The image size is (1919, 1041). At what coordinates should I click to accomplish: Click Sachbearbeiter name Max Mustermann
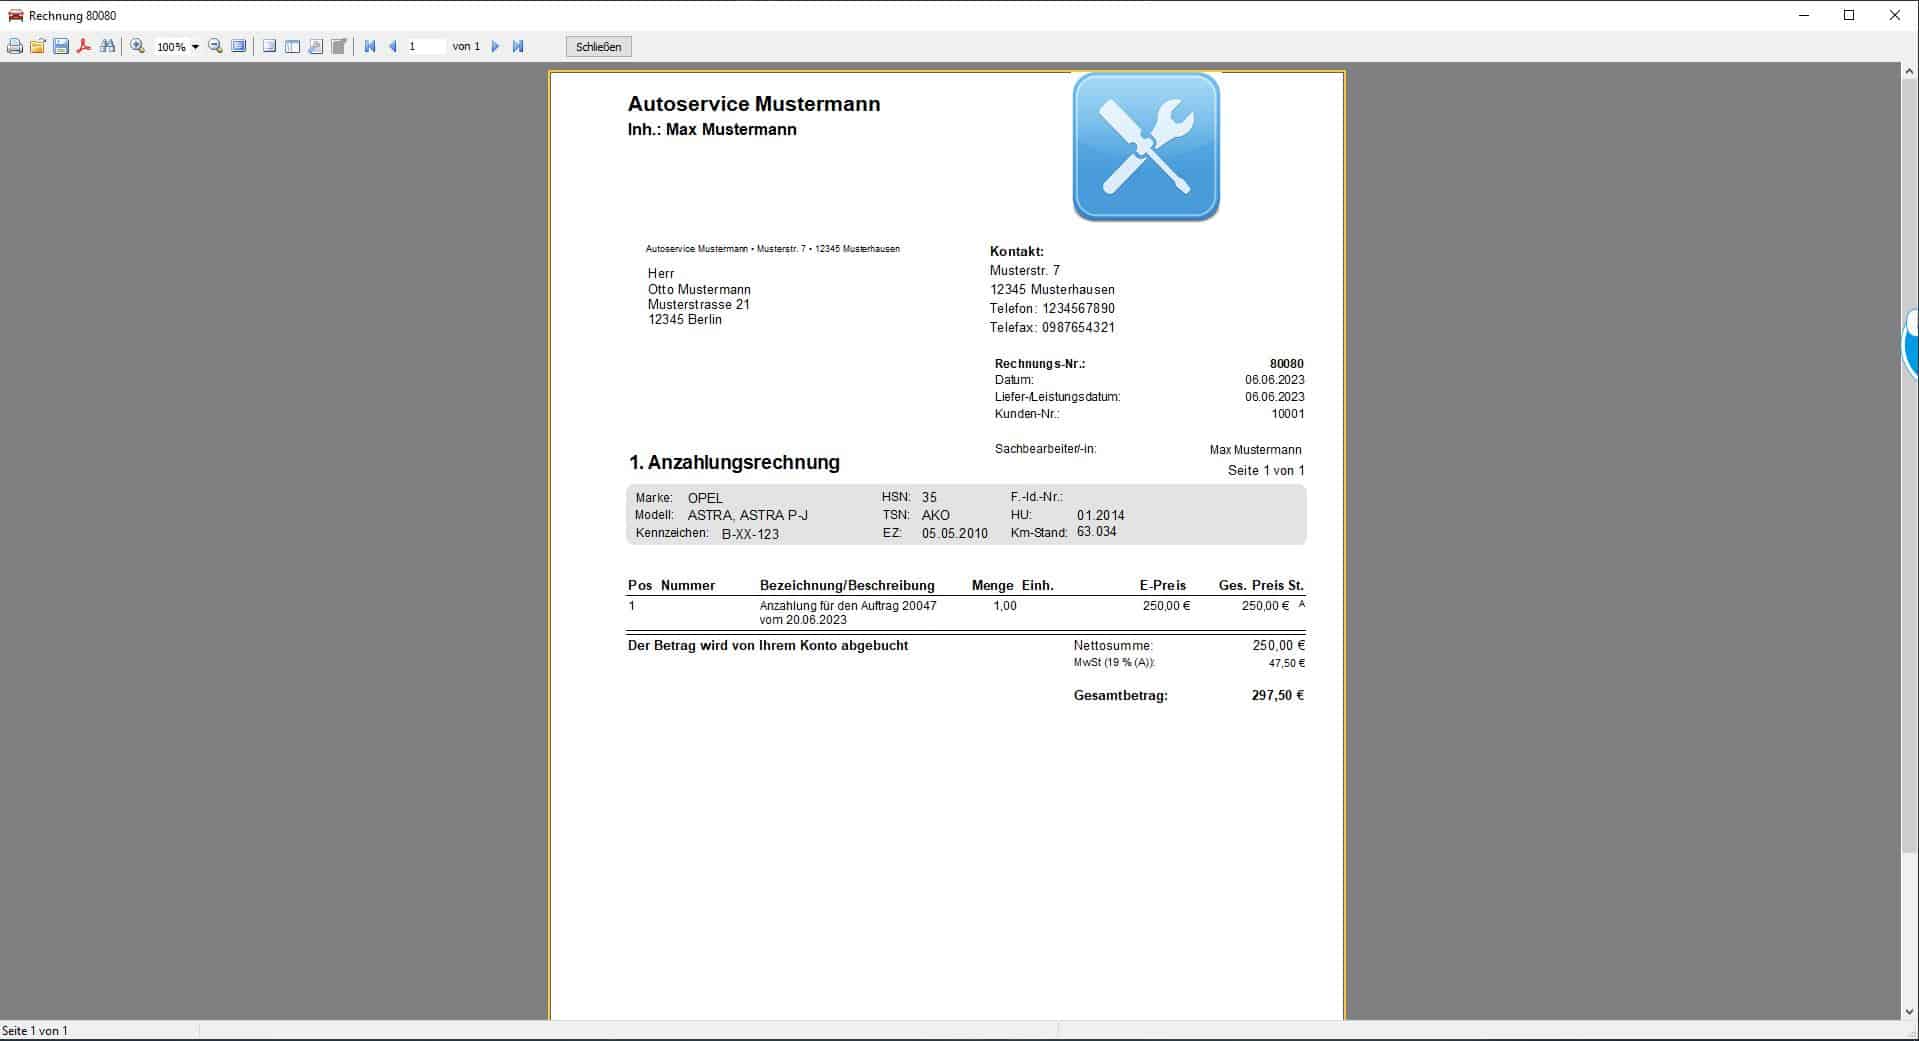[x=1255, y=450]
